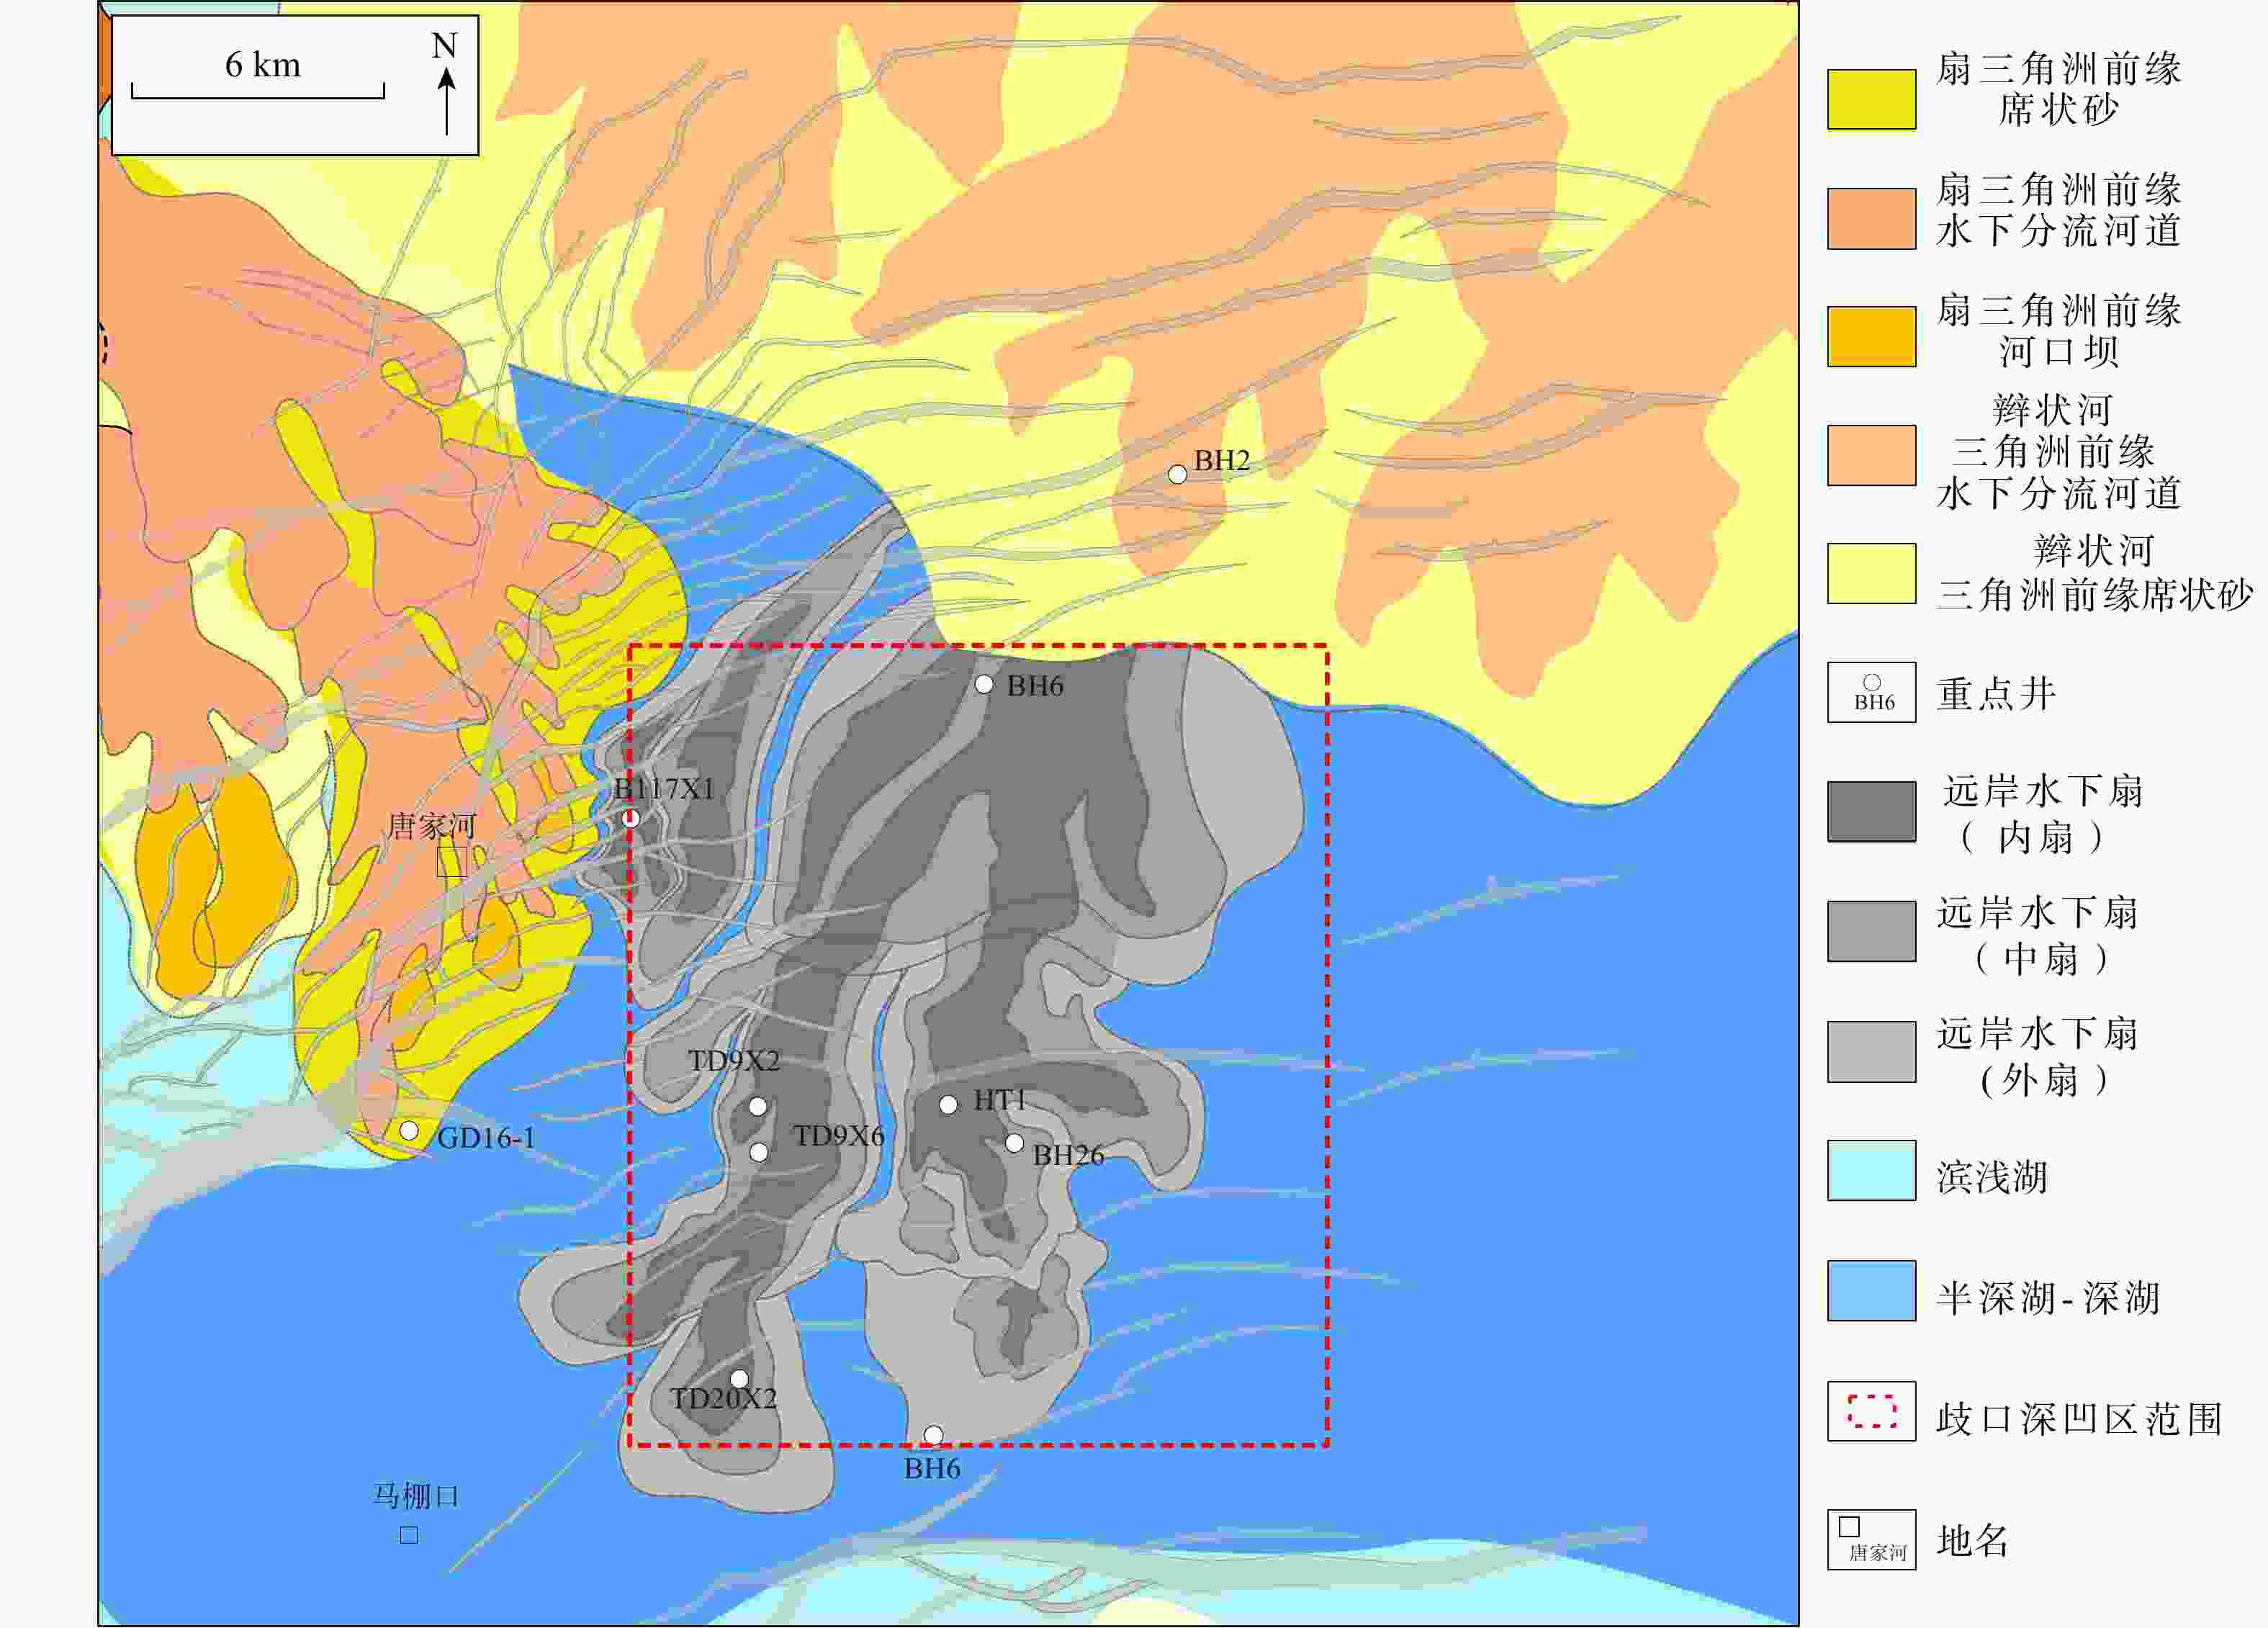The width and height of the screenshot is (2268, 1628).
Task: Click the 'HT1' well label text
Action: click(999, 1100)
